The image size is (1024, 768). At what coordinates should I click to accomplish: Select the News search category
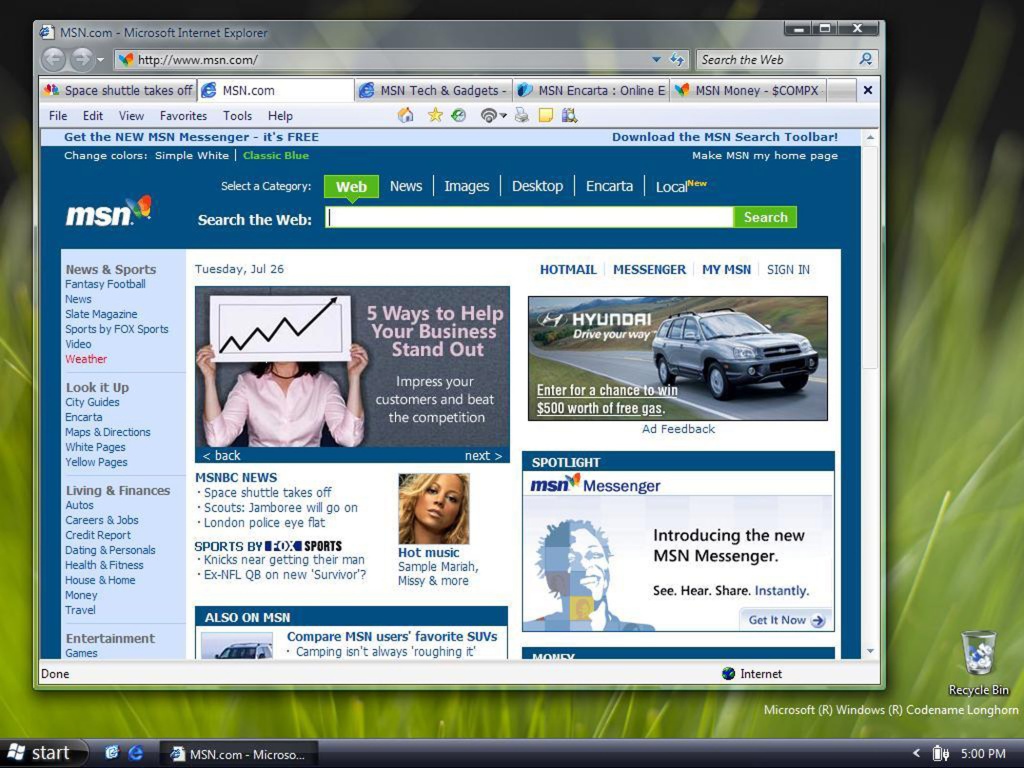click(x=406, y=186)
